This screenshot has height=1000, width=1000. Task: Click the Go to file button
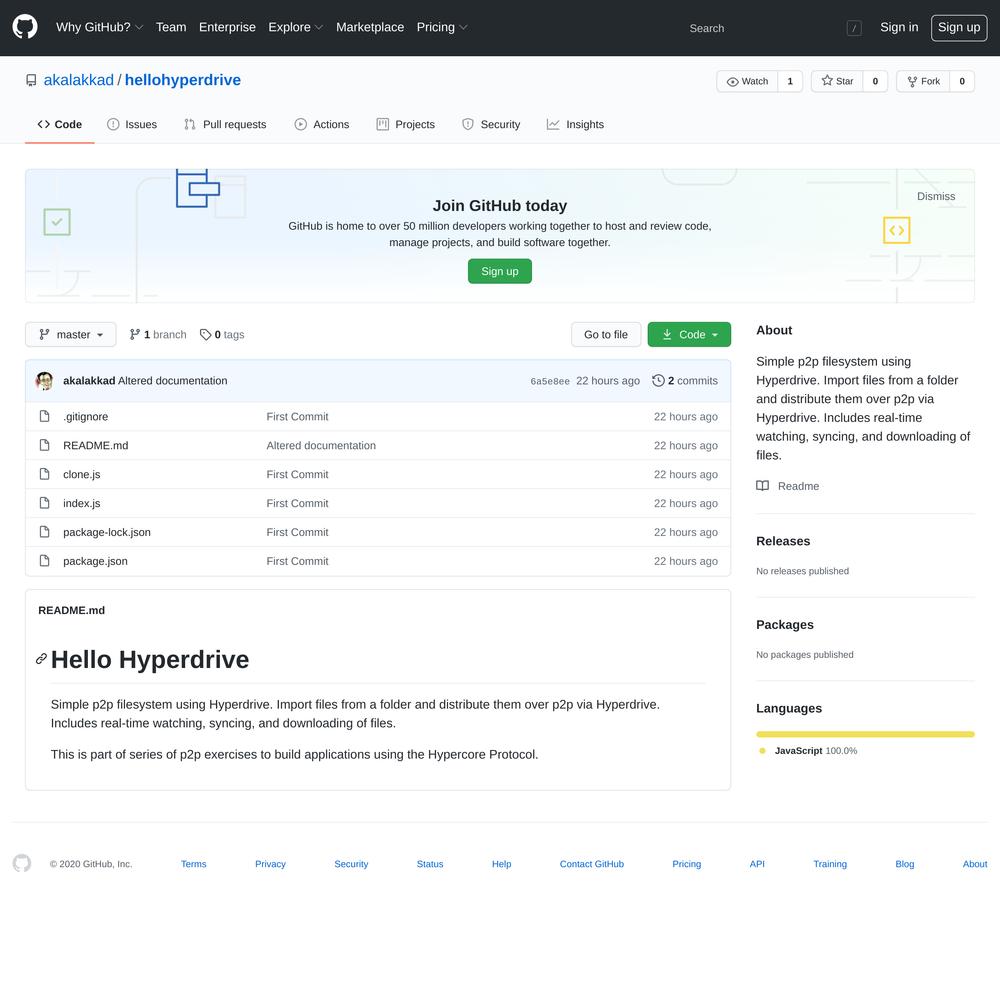click(606, 335)
